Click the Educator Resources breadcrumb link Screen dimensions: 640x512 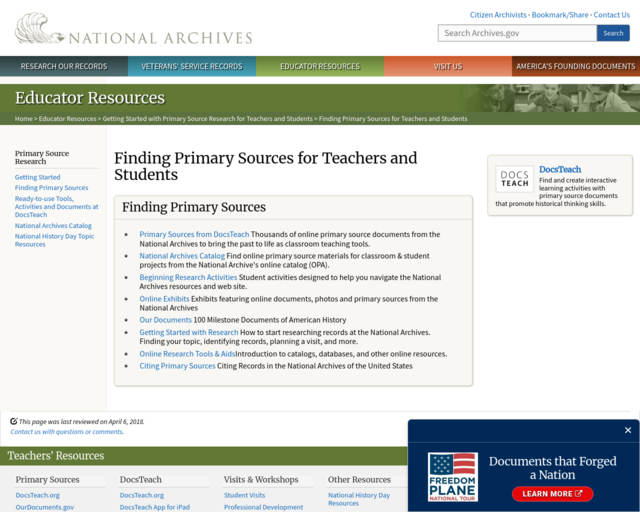(67, 119)
